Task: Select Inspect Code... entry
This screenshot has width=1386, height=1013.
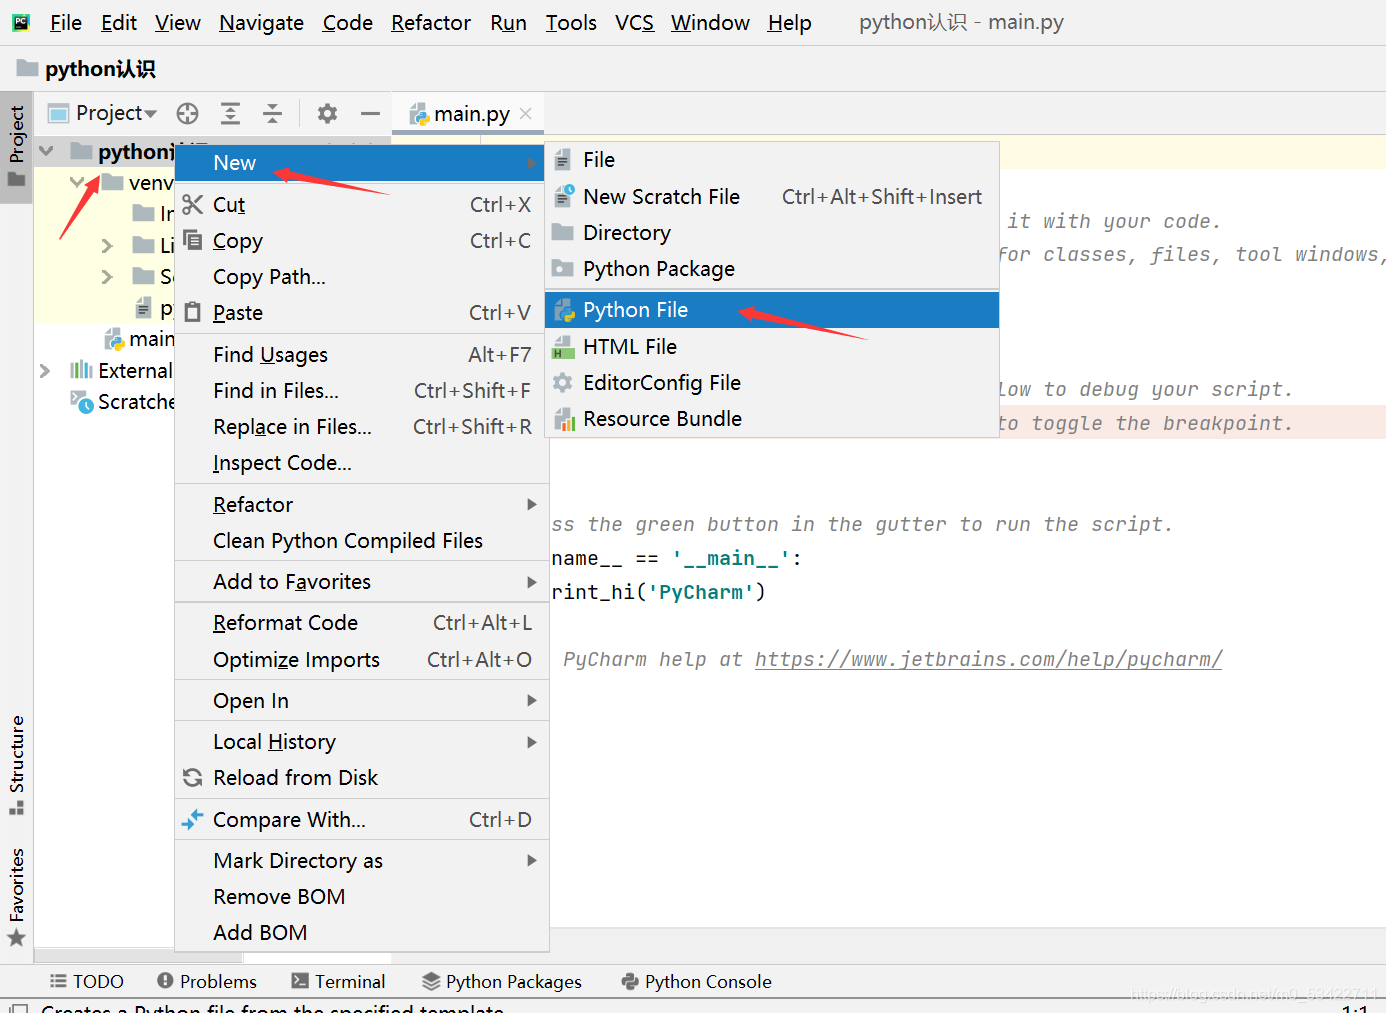Action: coord(362,462)
